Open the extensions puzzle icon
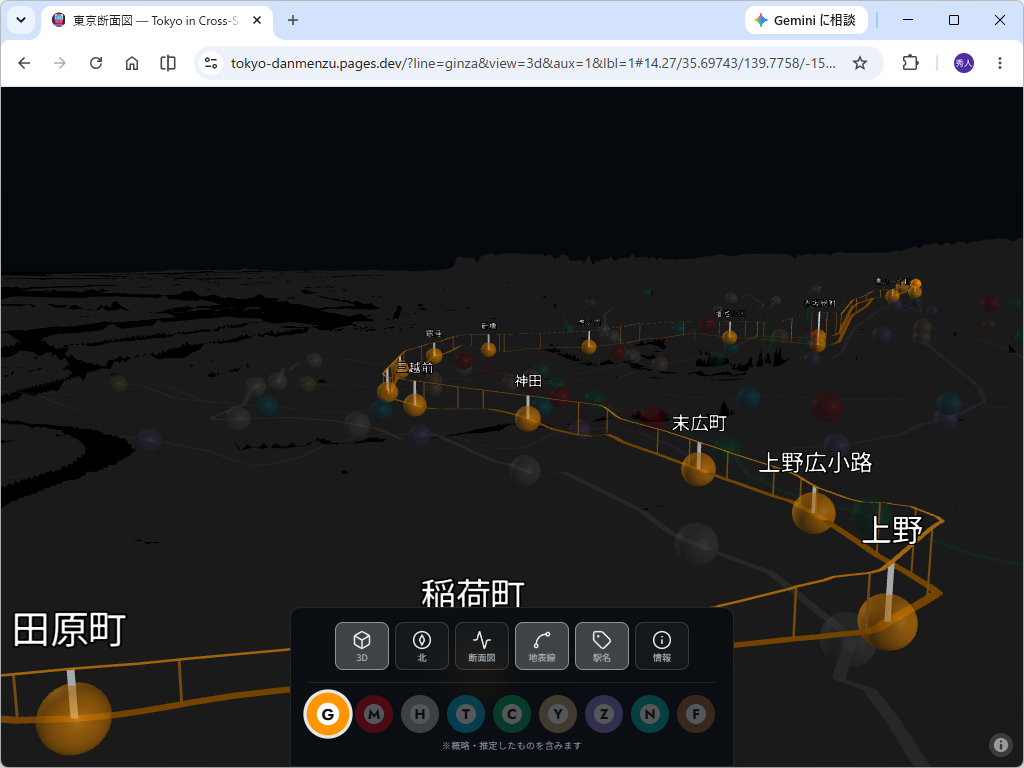 (x=910, y=63)
